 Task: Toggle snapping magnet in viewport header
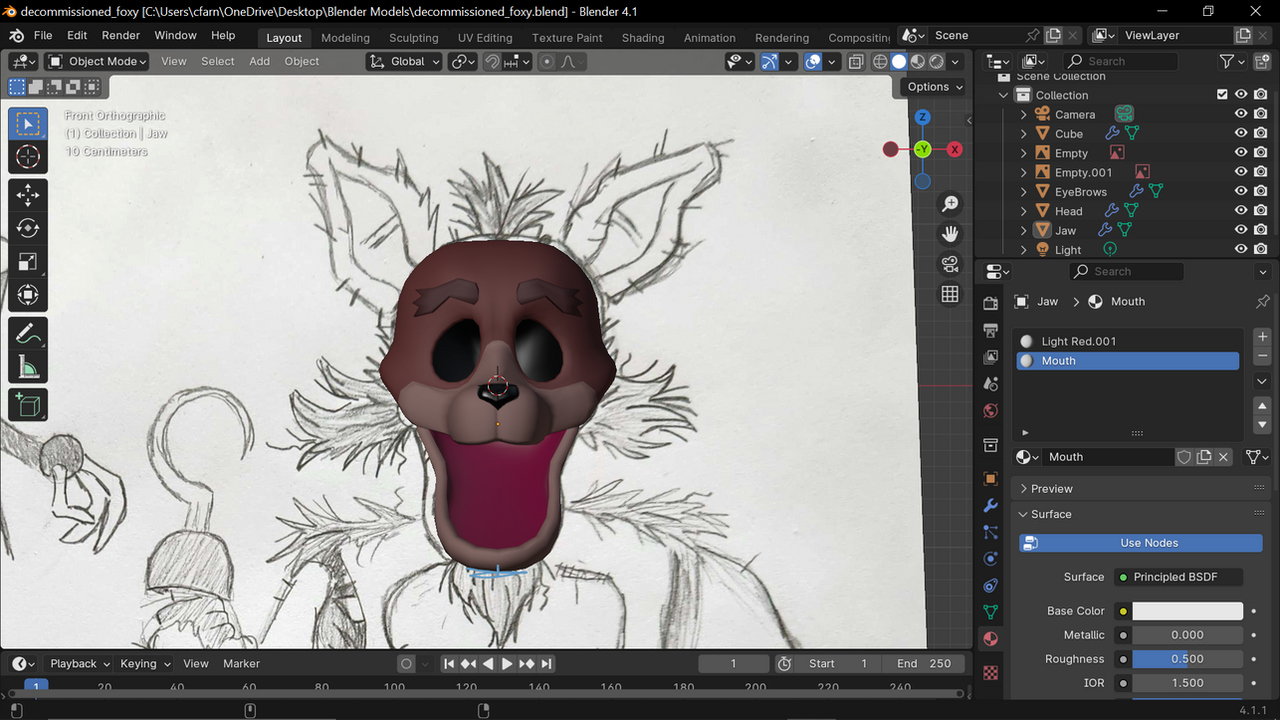[x=492, y=61]
